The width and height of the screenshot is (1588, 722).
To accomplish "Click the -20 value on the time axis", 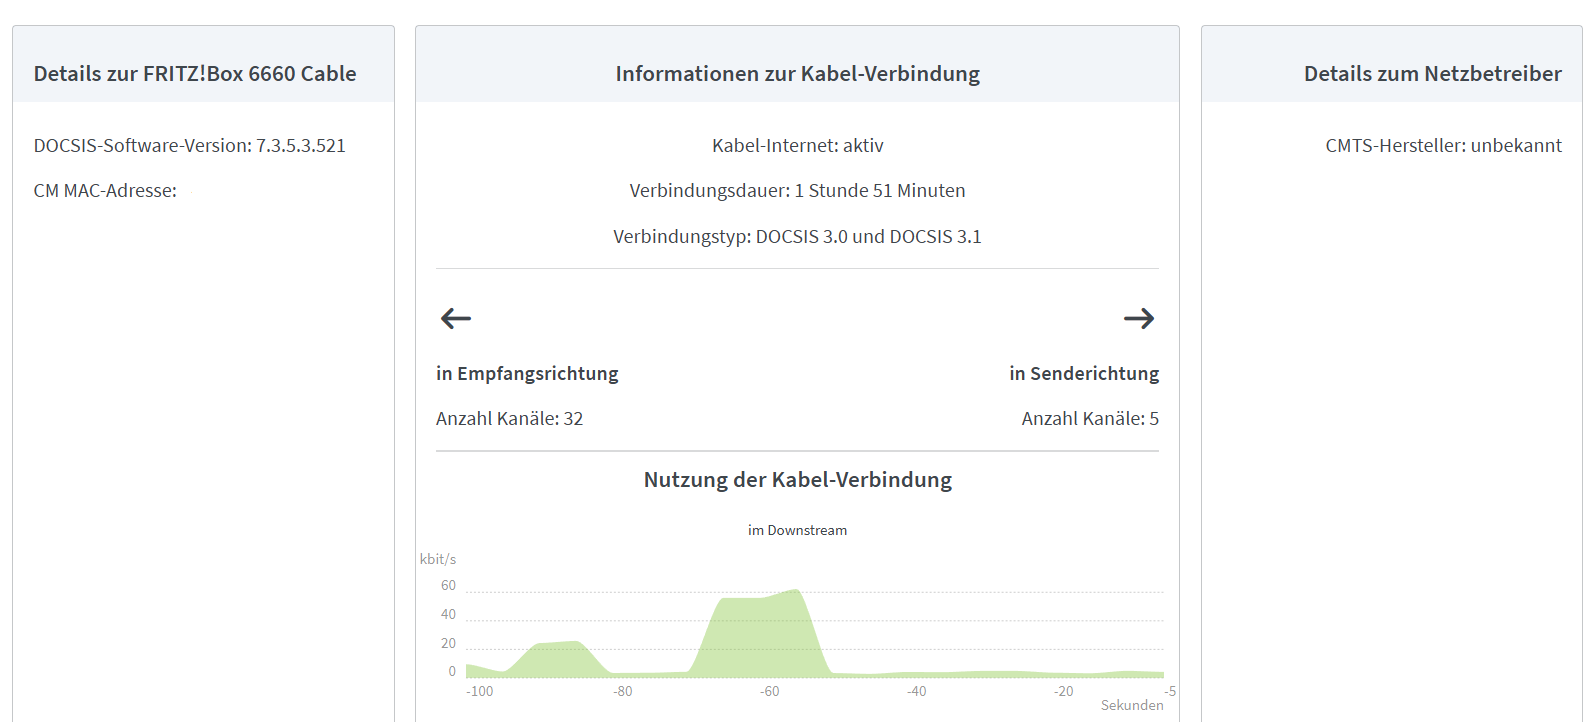I will [x=1063, y=691].
